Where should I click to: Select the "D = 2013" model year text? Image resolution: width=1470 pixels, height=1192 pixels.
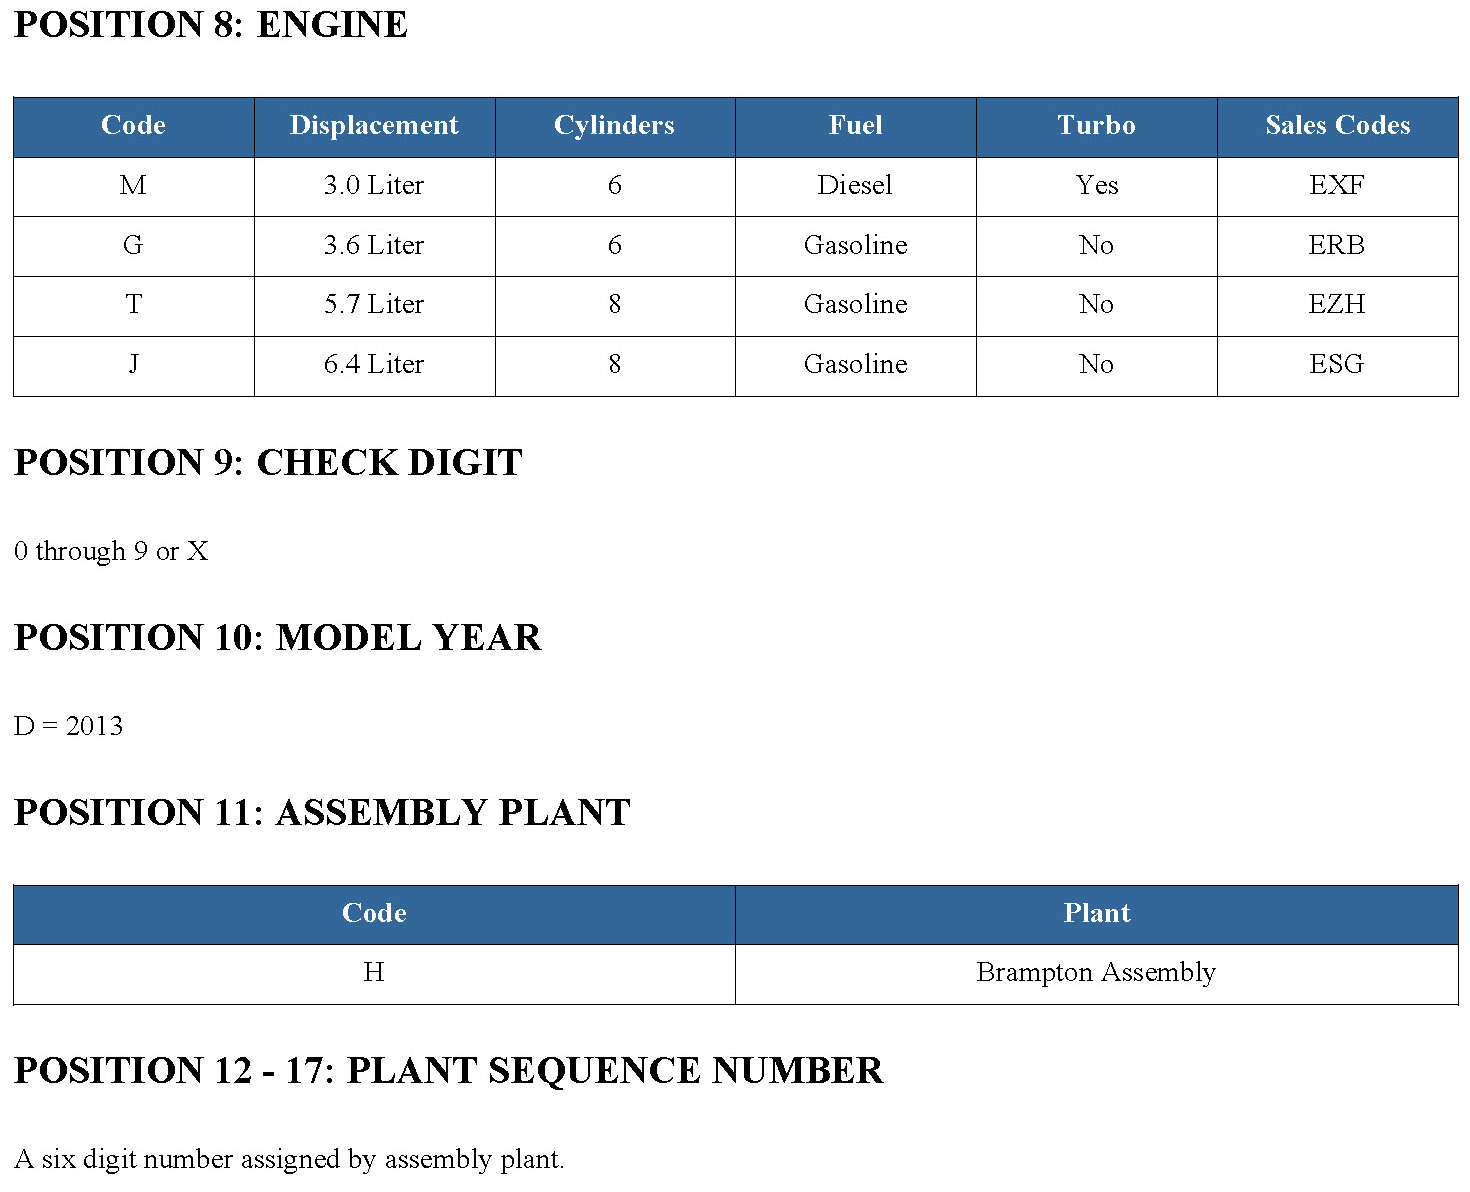tap(69, 727)
